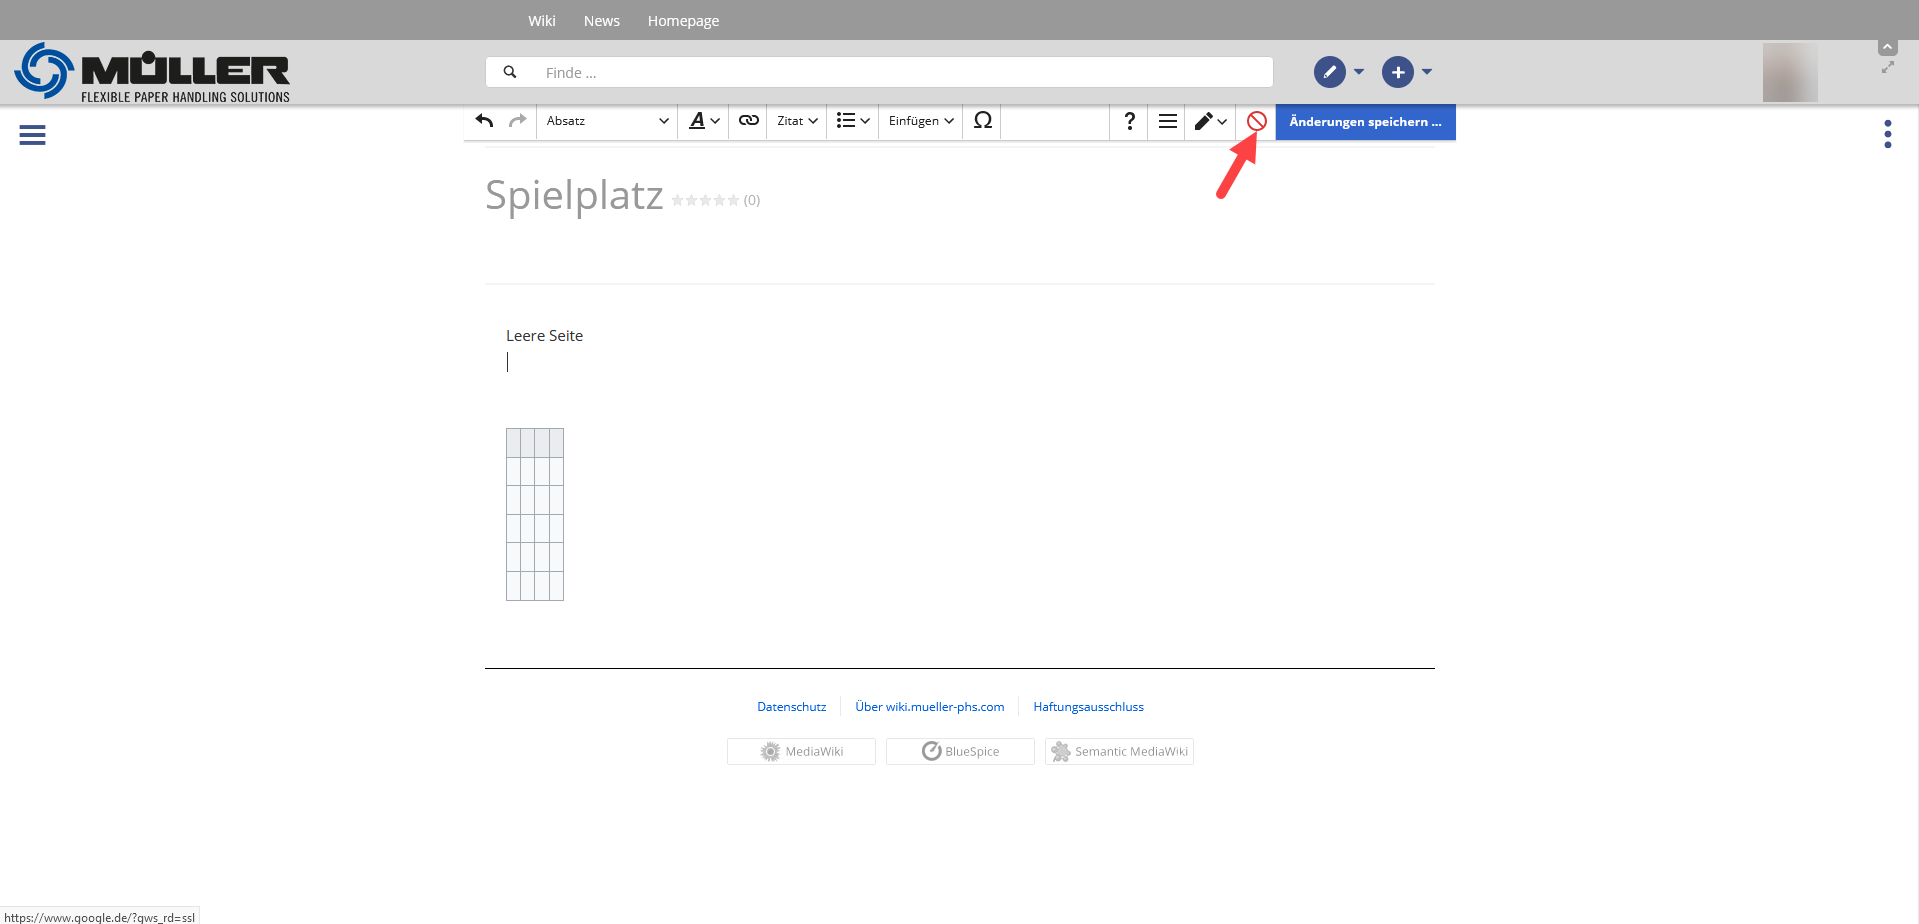The width and height of the screenshot is (1919, 924).
Task: Open the list structure dropdown
Action: coord(853,121)
